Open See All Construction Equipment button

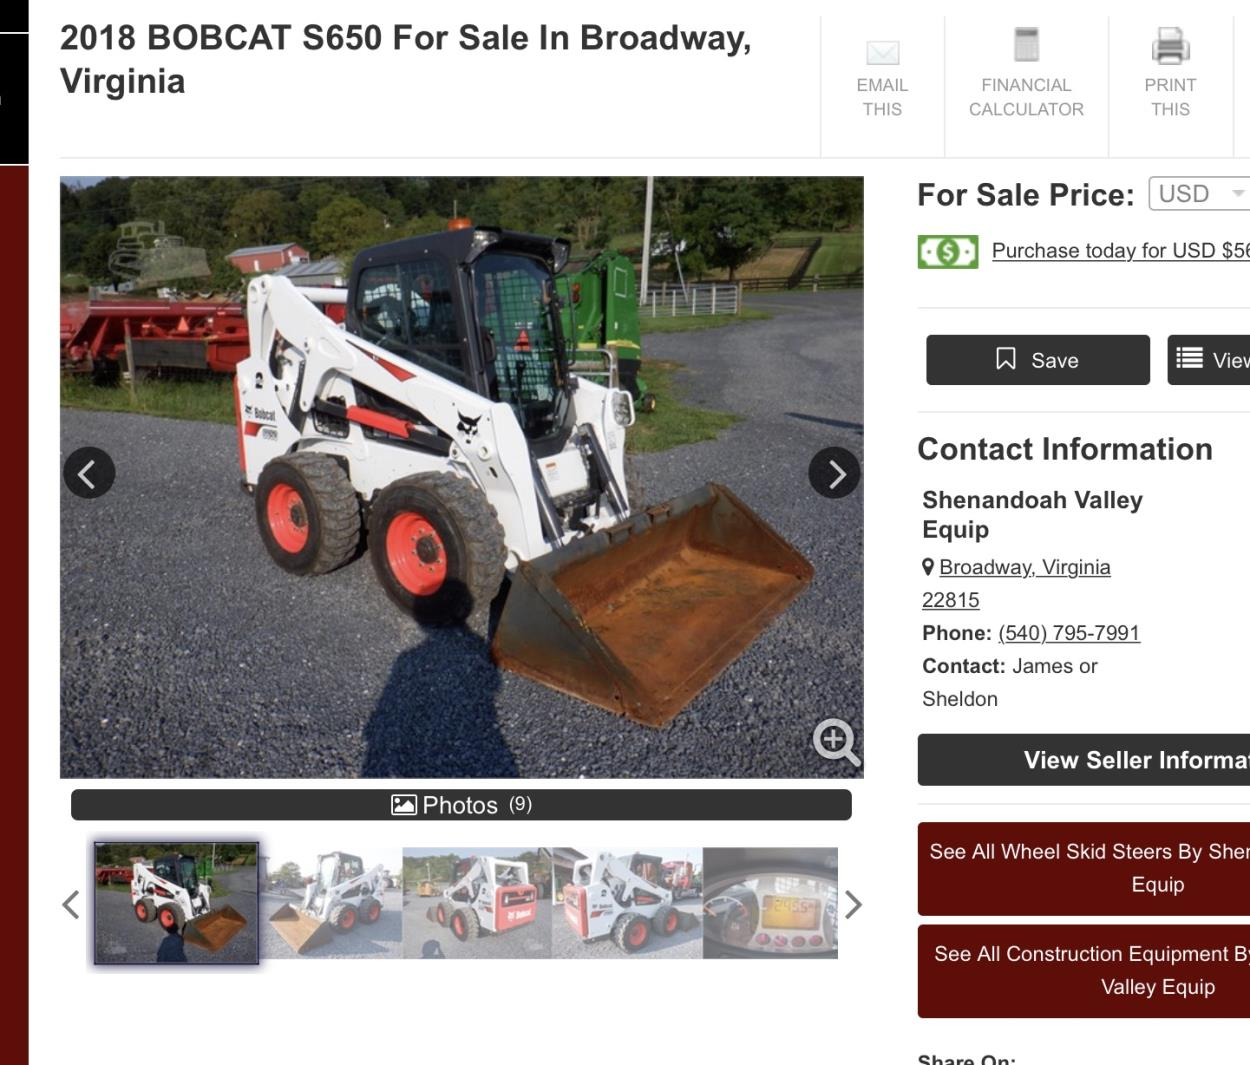pos(1084,971)
